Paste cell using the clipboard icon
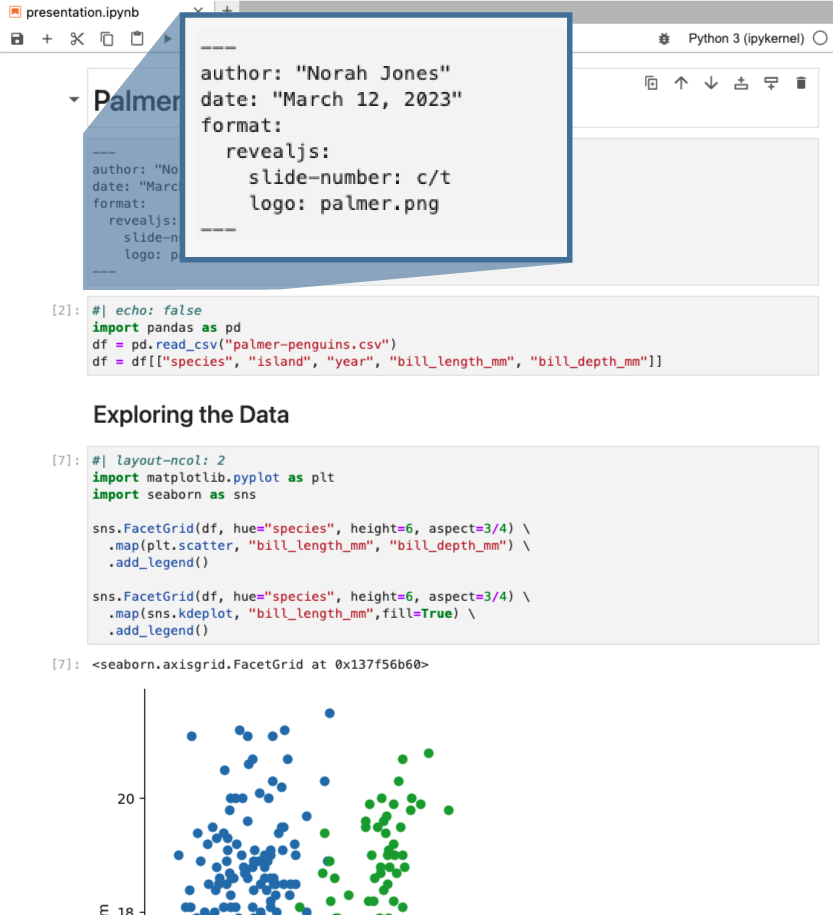Screen dimensions: 833x915 (x=137, y=39)
